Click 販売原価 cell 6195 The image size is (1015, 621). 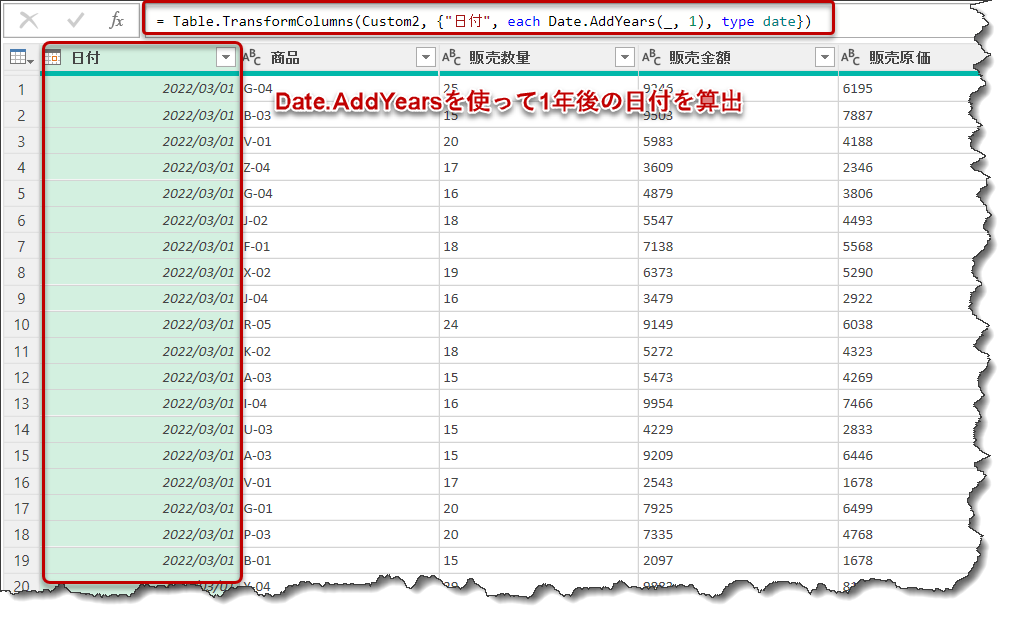point(909,89)
